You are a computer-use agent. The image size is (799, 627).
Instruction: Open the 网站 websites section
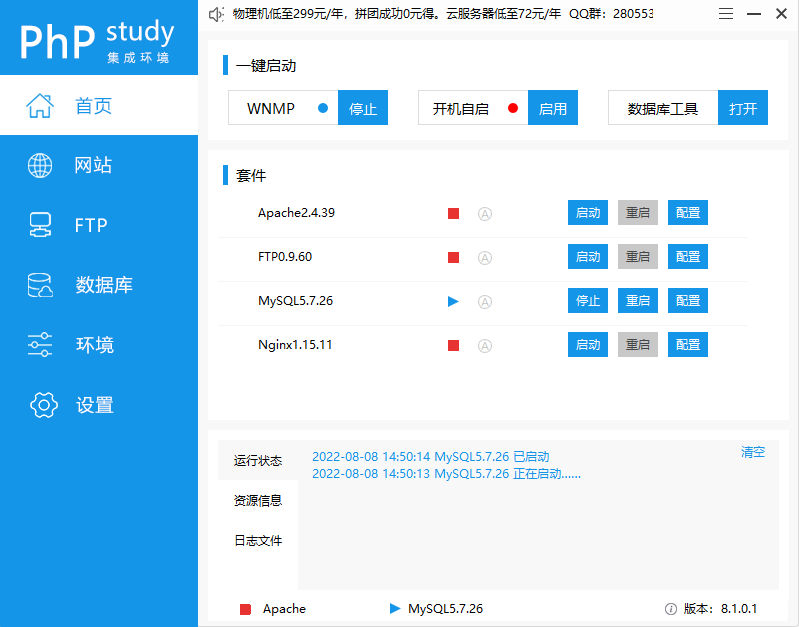[99, 165]
